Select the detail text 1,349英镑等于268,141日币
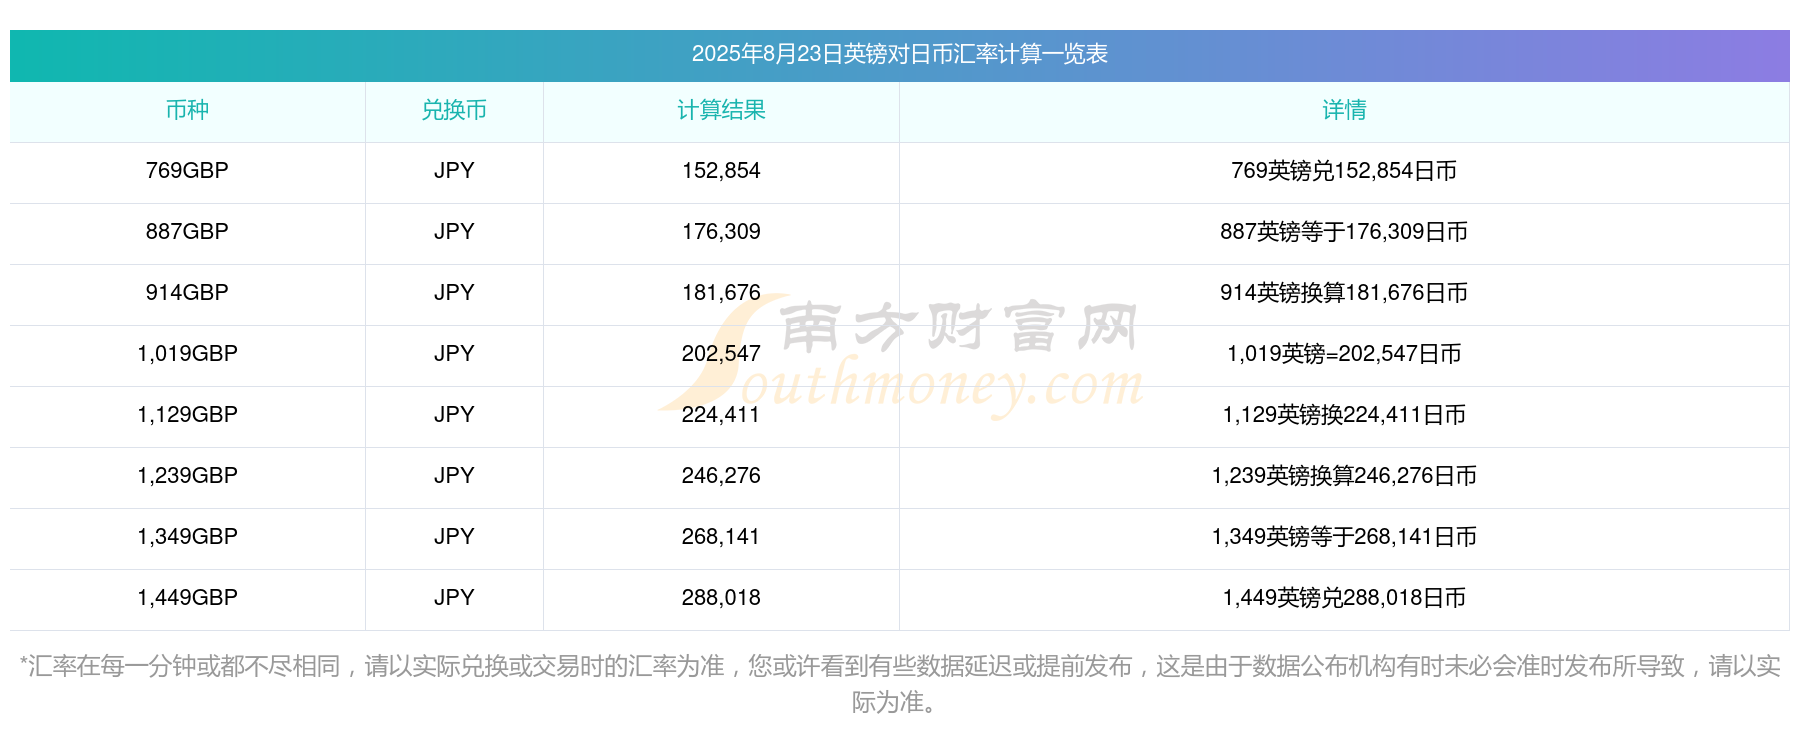Image resolution: width=1800 pixels, height=733 pixels. (x=1344, y=537)
